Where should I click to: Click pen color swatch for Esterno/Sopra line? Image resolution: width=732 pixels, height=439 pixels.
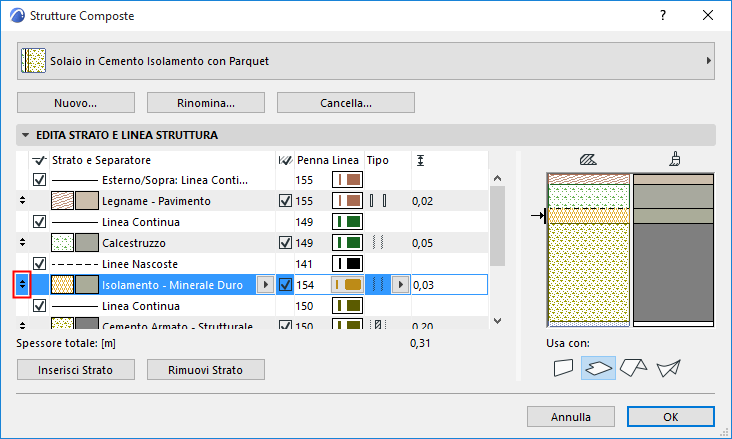click(x=347, y=180)
